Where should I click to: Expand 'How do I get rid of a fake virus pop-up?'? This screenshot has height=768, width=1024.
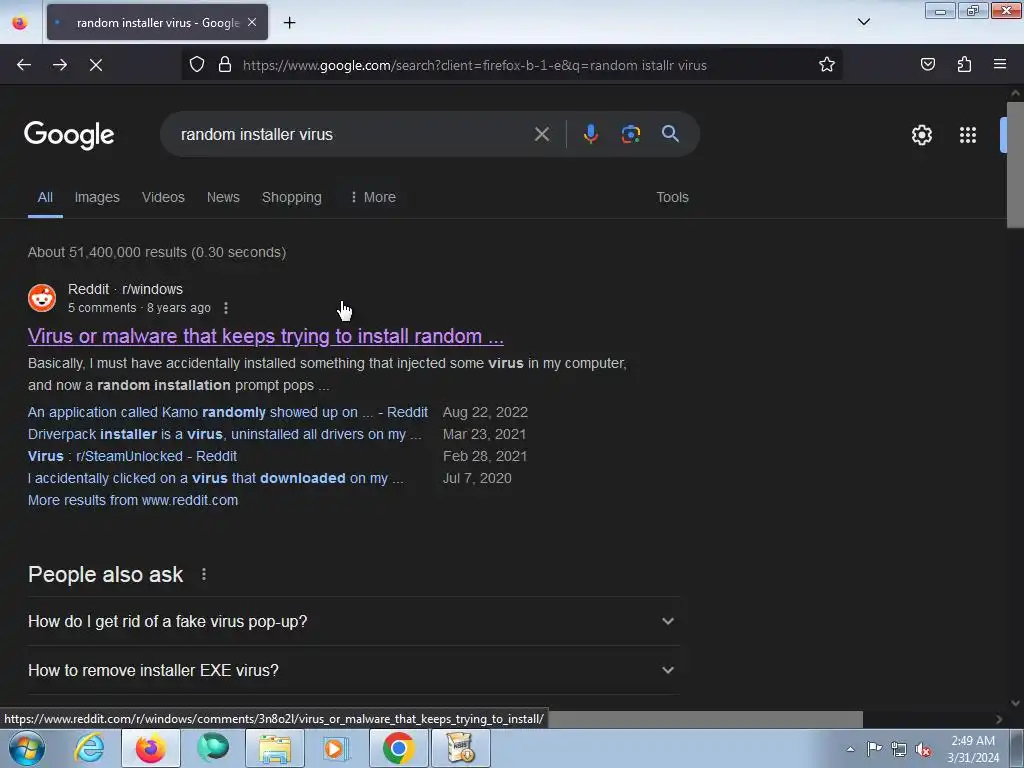coord(353,621)
